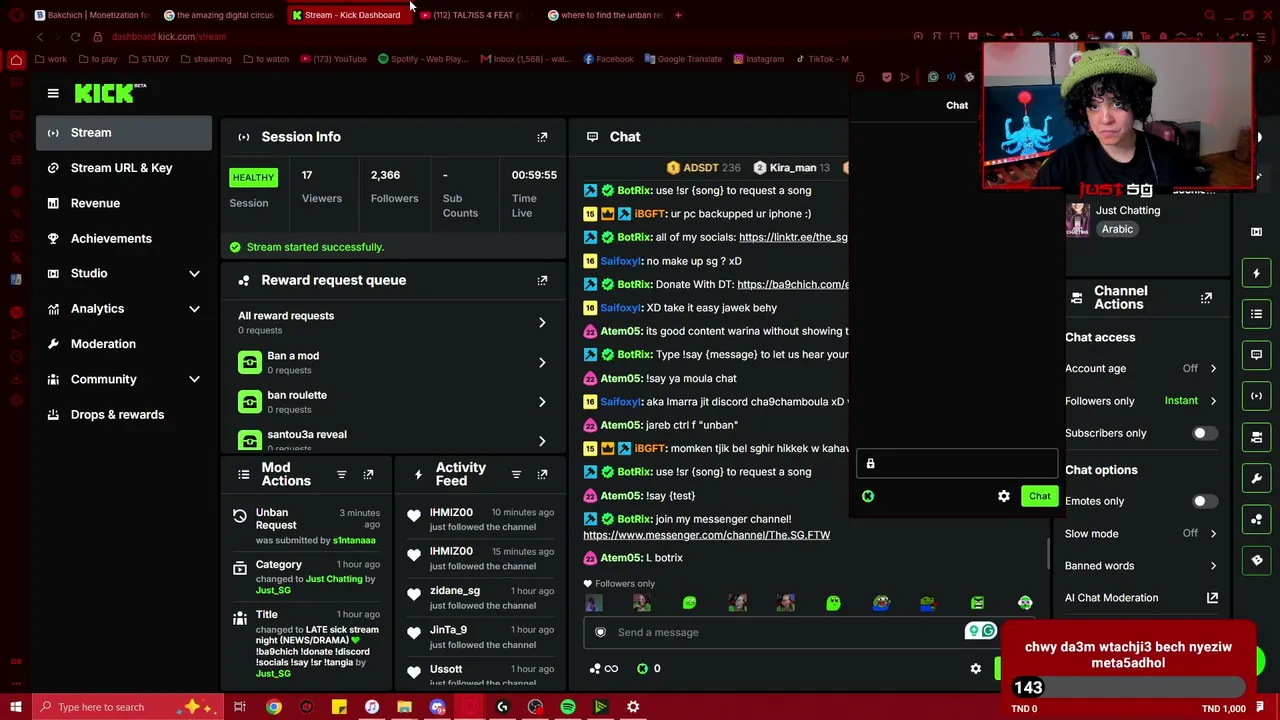Toggle Subscribers only chat mode

[1205, 433]
